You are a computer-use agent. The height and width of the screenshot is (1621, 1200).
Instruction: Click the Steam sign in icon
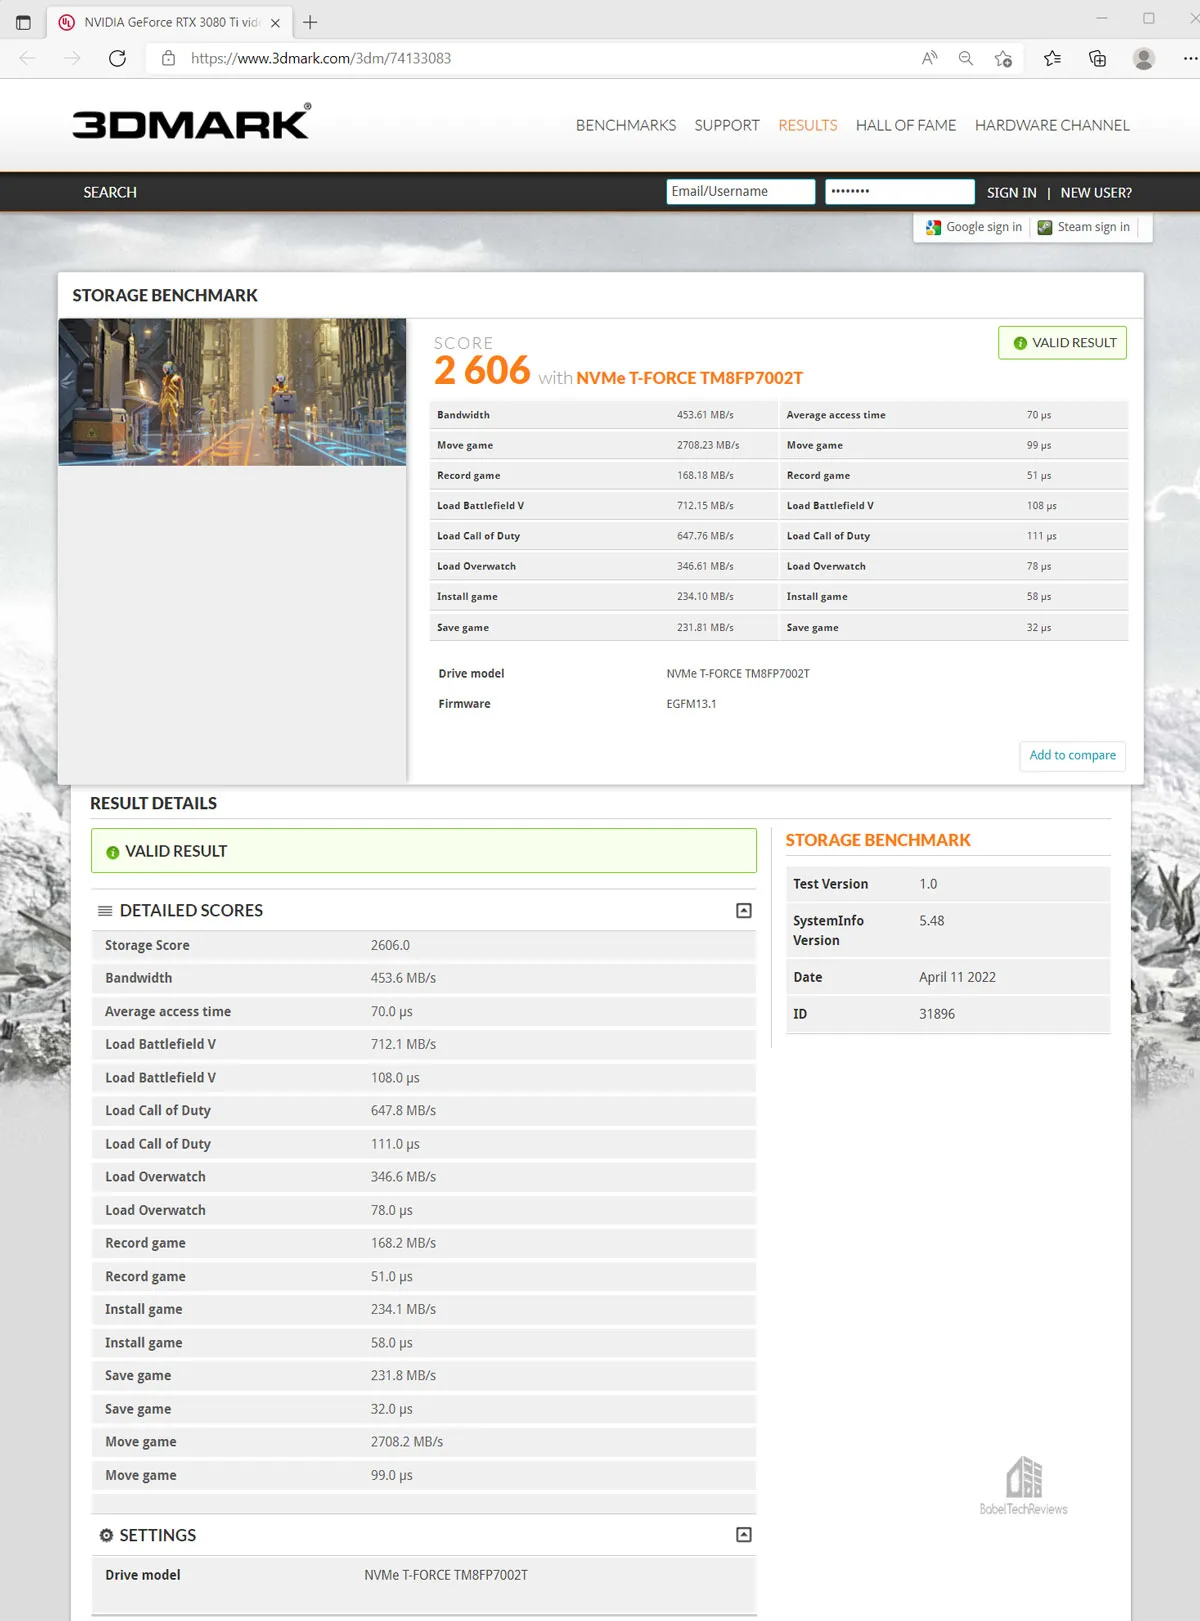coord(1045,227)
